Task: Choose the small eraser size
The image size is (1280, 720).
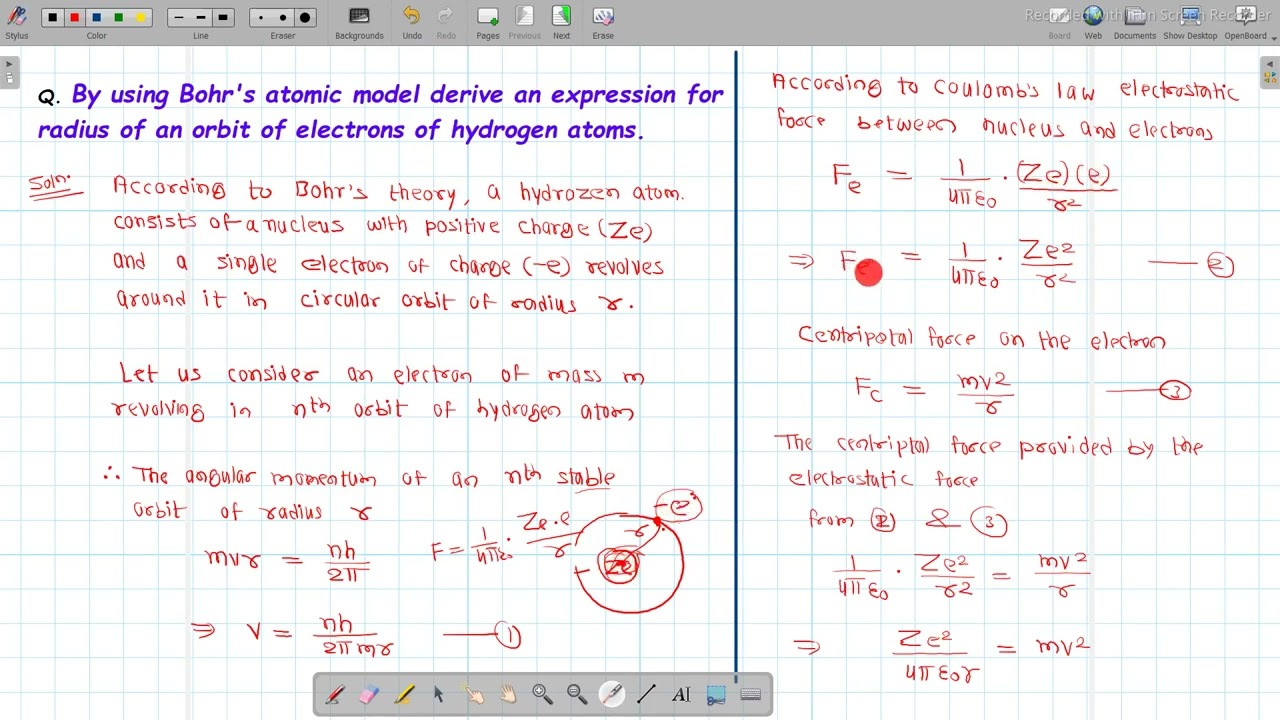Action: 262,17
